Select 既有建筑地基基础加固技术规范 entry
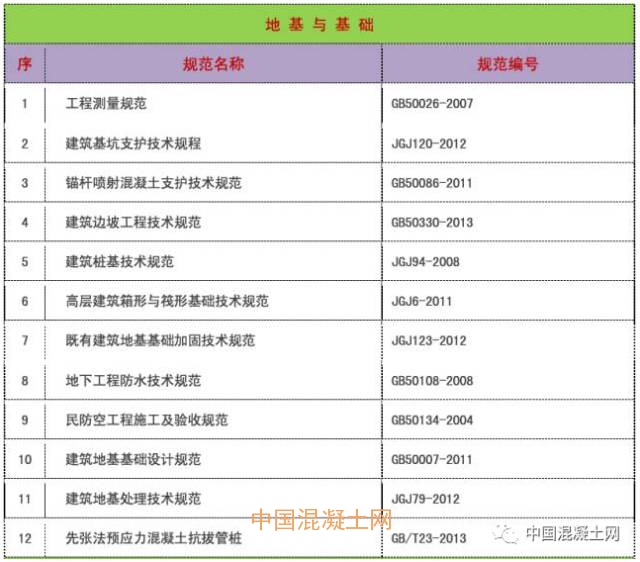Screen dimensions: 640x562 [x=160, y=341]
